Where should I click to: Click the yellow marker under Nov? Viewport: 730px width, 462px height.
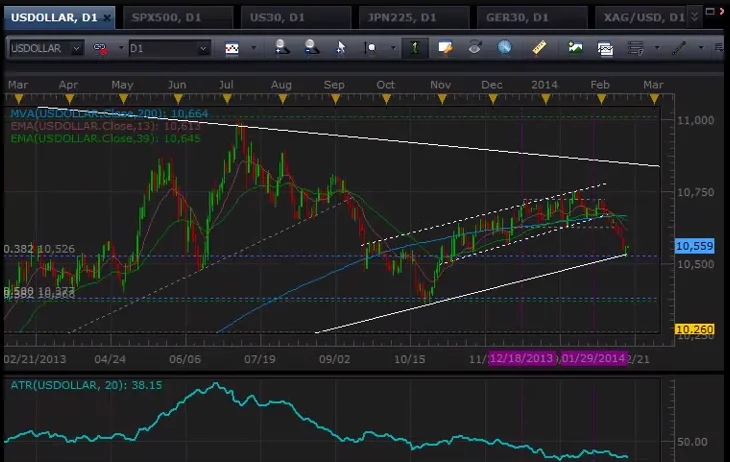[442, 99]
